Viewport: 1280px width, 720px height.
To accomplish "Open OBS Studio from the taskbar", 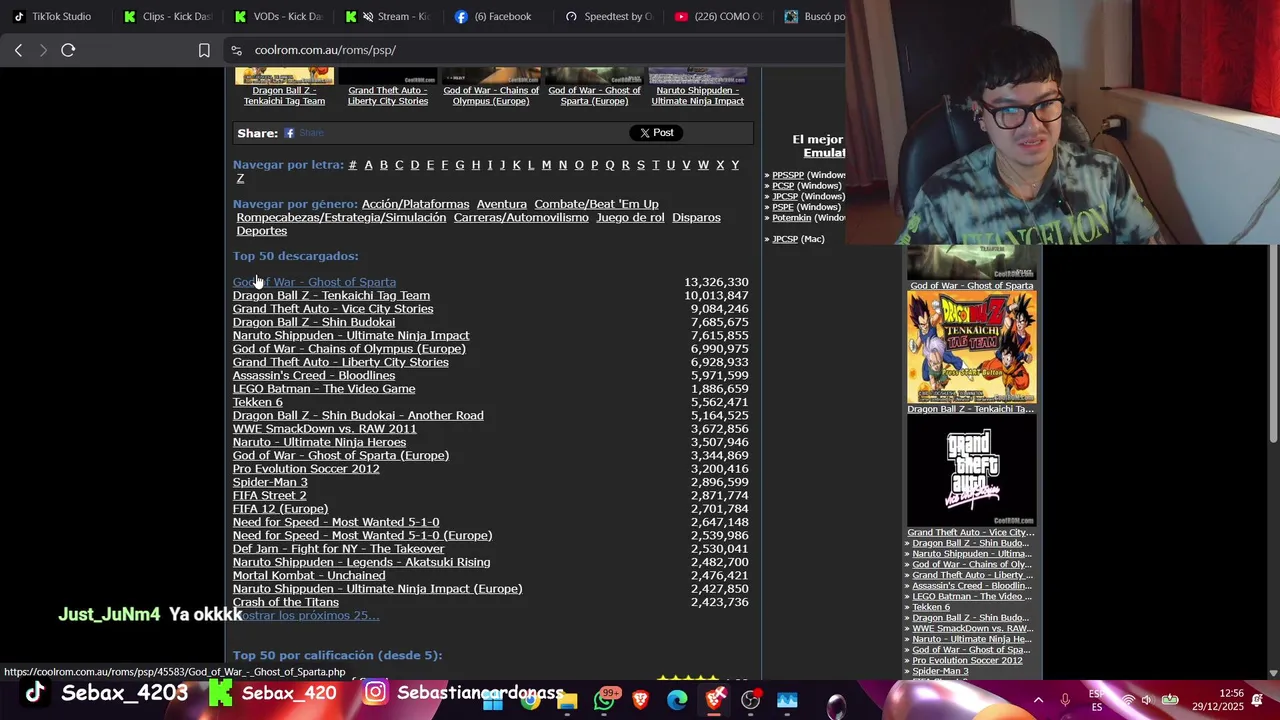I will coord(751,700).
